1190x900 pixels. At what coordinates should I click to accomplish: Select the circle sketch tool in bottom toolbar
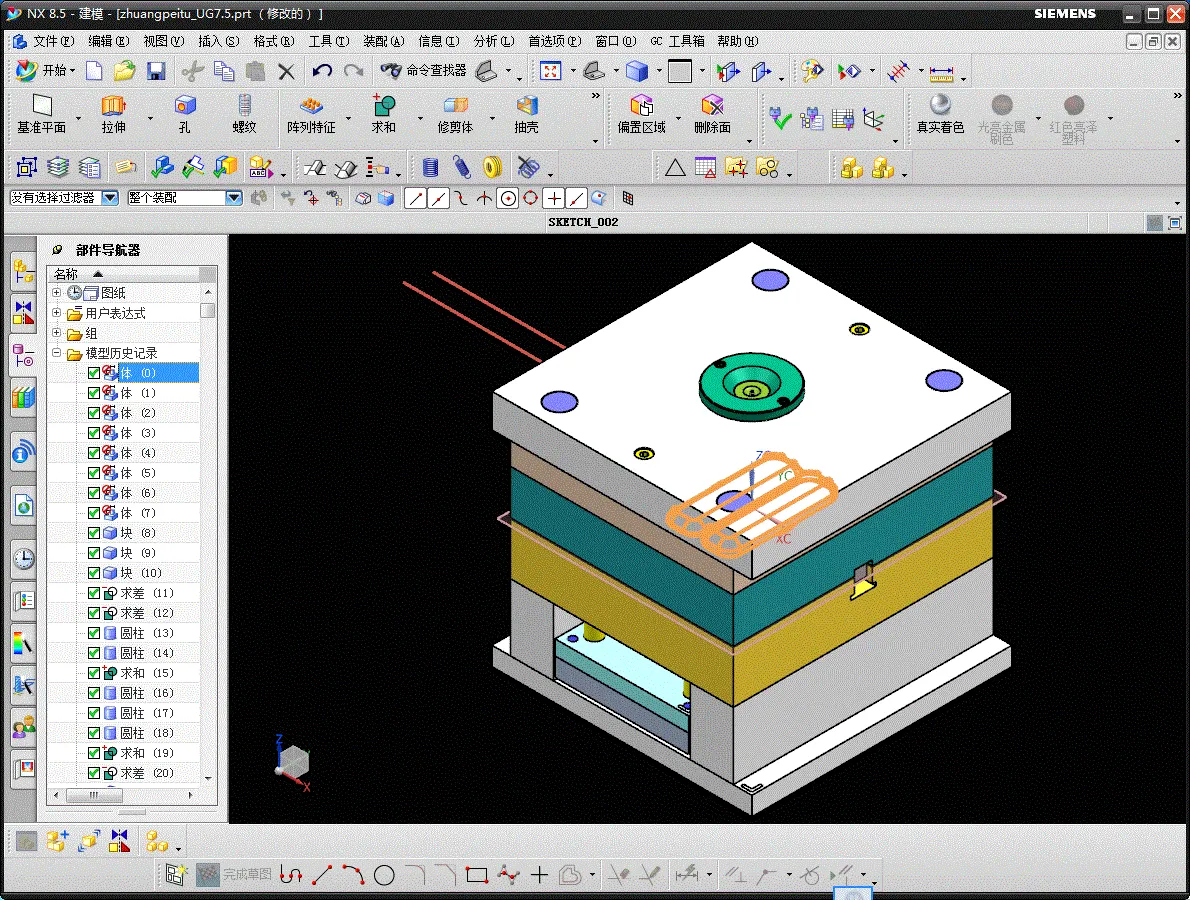pyautogui.click(x=384, y=876)
